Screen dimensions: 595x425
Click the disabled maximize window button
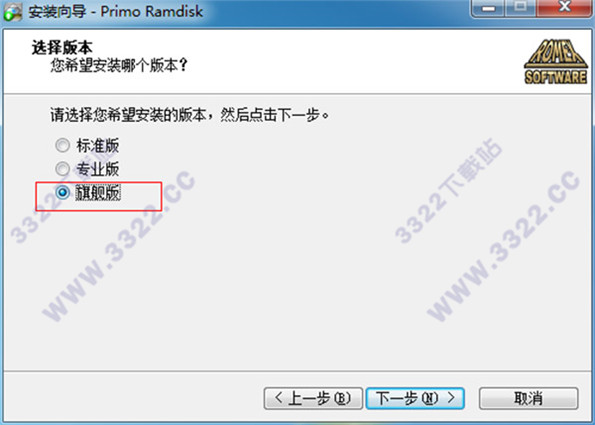521,8
